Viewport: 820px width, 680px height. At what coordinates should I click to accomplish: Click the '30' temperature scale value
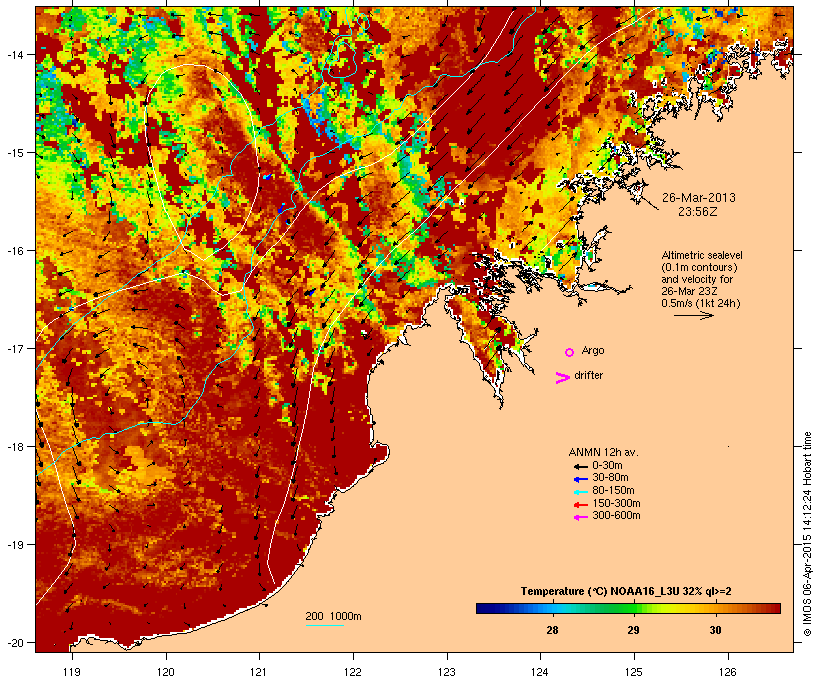click(x=715, y=630)
